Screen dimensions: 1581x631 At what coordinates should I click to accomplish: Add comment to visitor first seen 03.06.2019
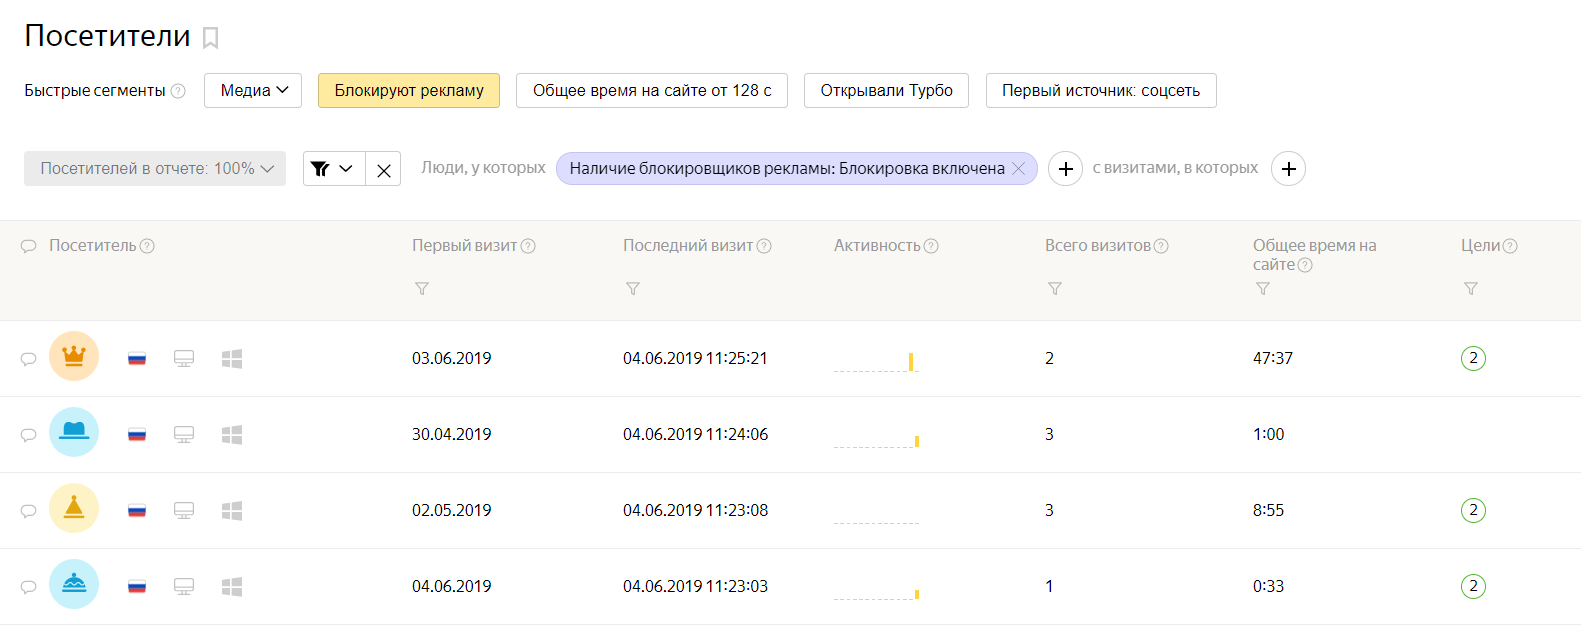coord(29,359)
